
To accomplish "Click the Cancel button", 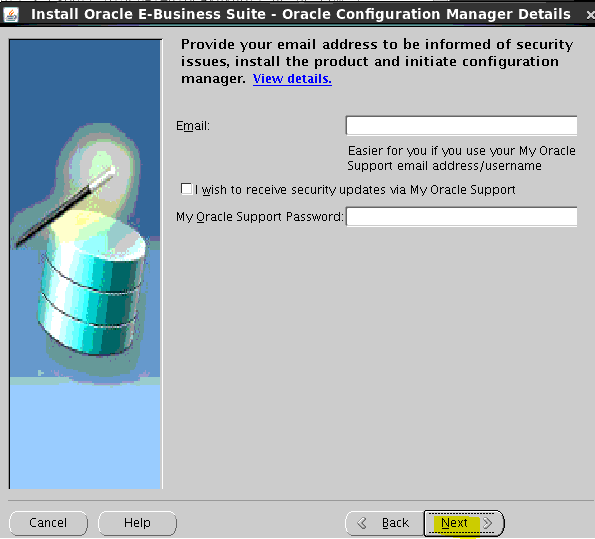I will (x=48, y=523).
